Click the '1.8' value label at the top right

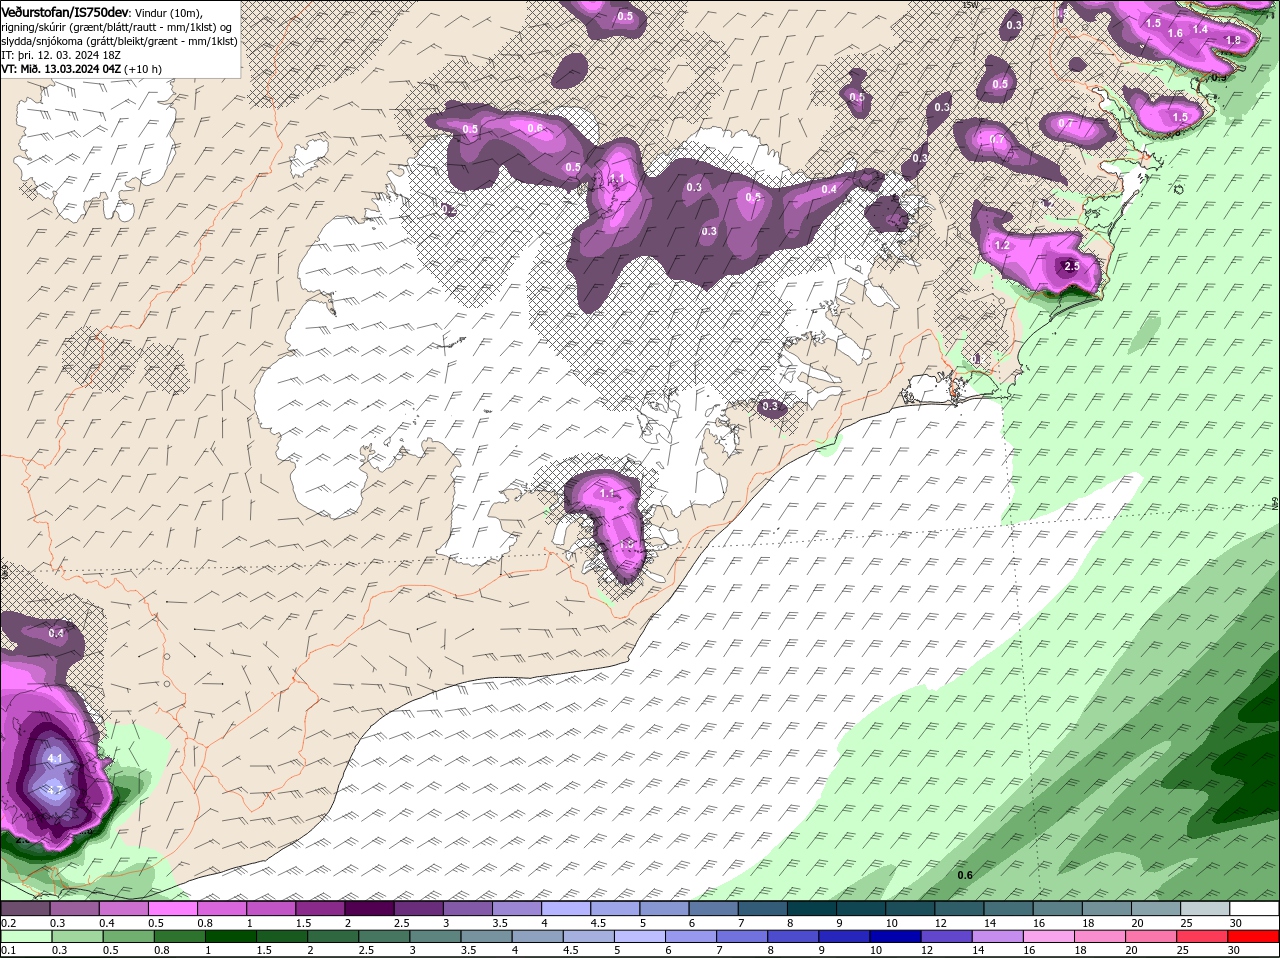[x=1233, y=40]
